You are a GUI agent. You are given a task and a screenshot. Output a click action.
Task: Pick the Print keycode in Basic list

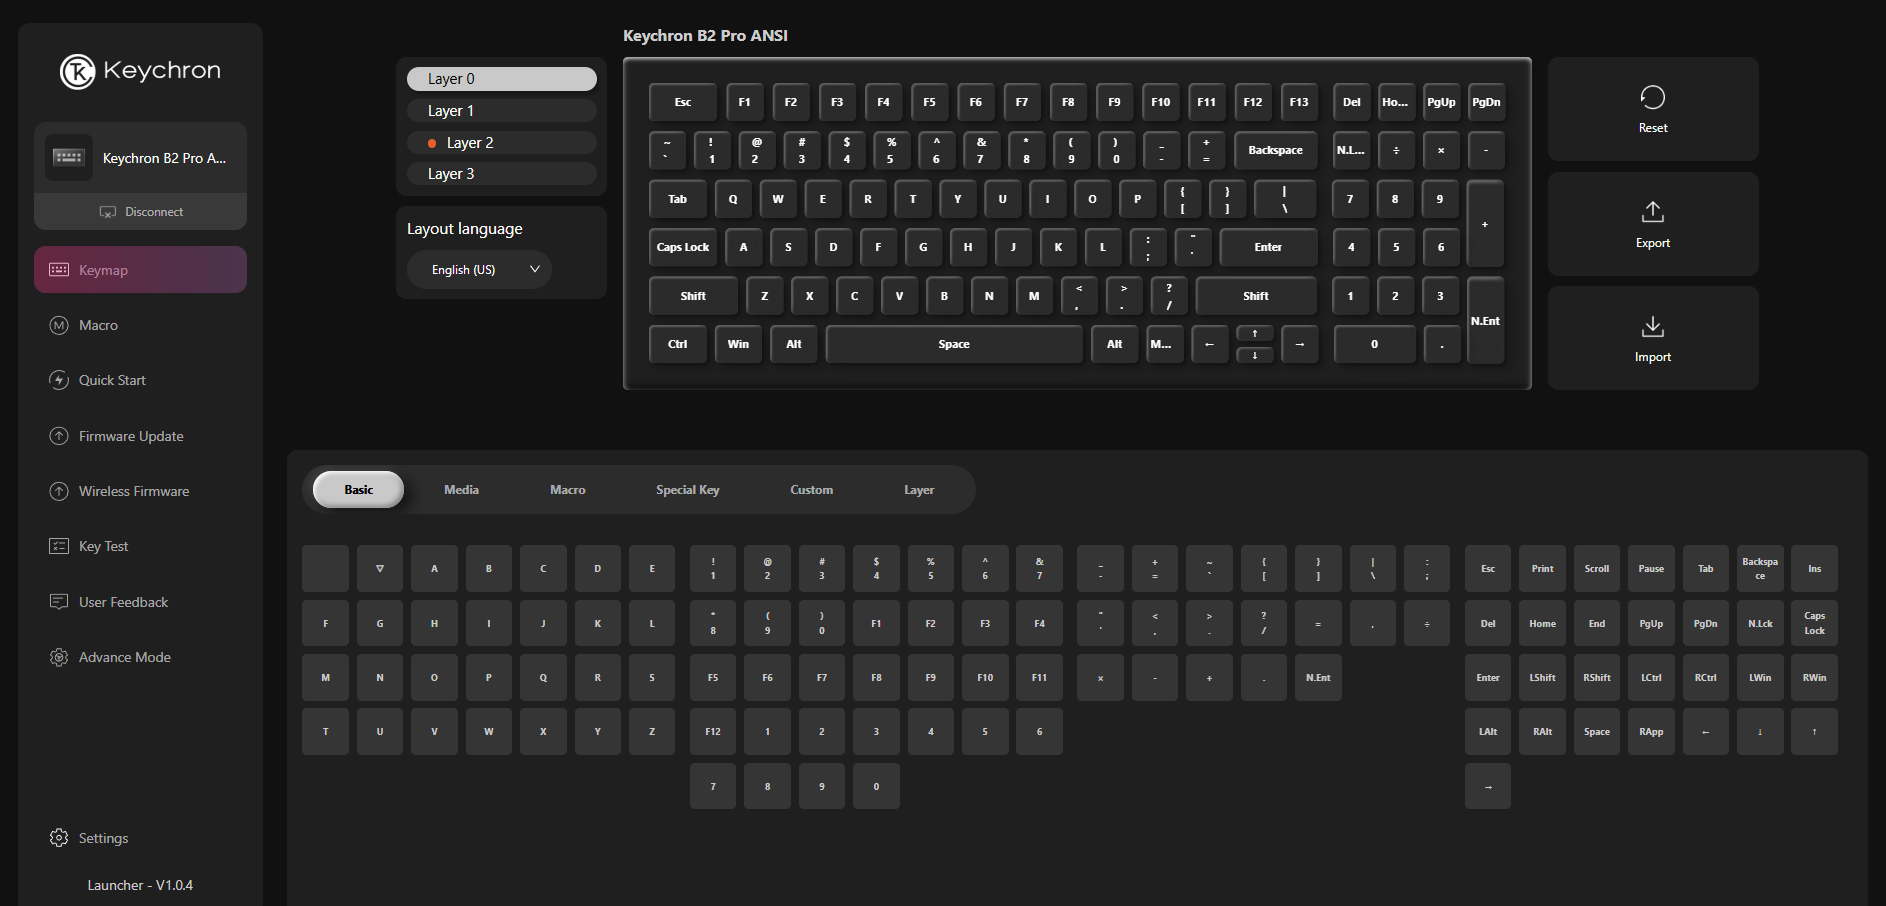(1542, 569)
